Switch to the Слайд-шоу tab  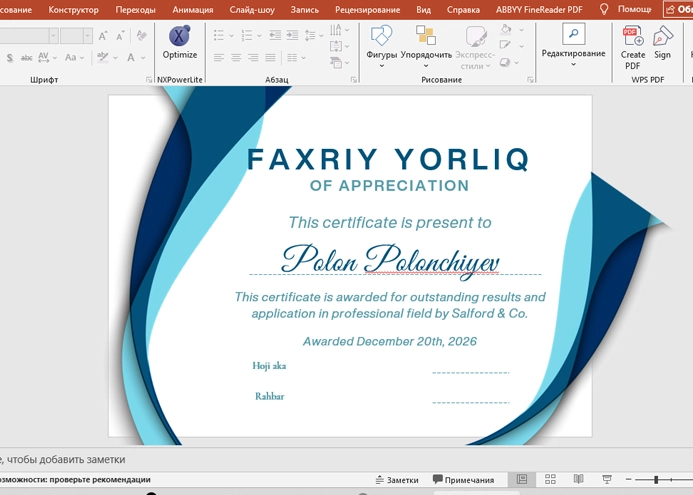pos(252,9)
